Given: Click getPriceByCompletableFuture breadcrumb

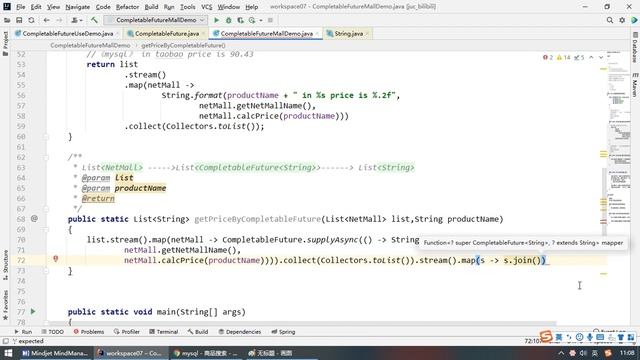Looking at the screenshot, I should (183, 45).
